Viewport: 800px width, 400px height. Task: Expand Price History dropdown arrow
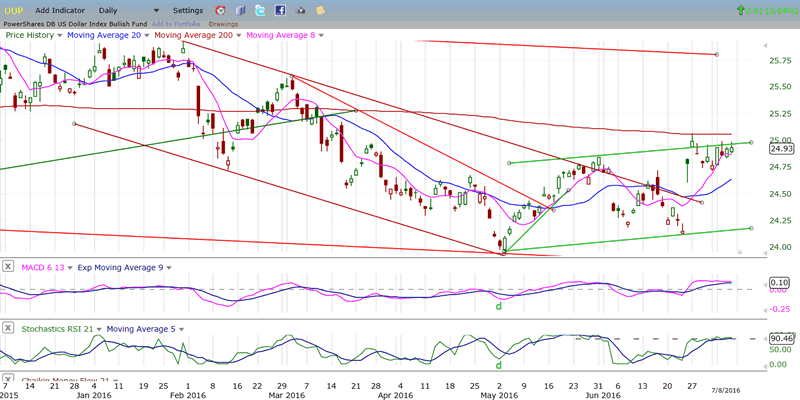(59, 35)
